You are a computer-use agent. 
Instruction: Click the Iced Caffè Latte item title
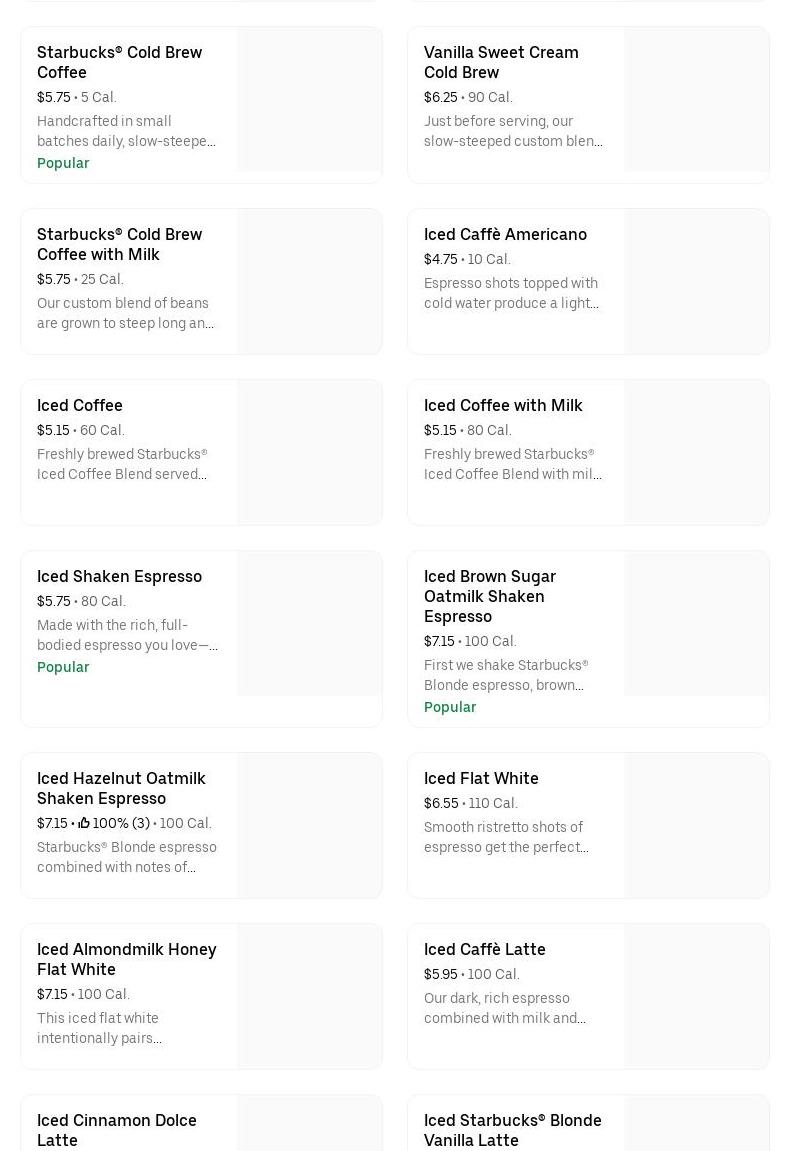[x=484, y=949]
